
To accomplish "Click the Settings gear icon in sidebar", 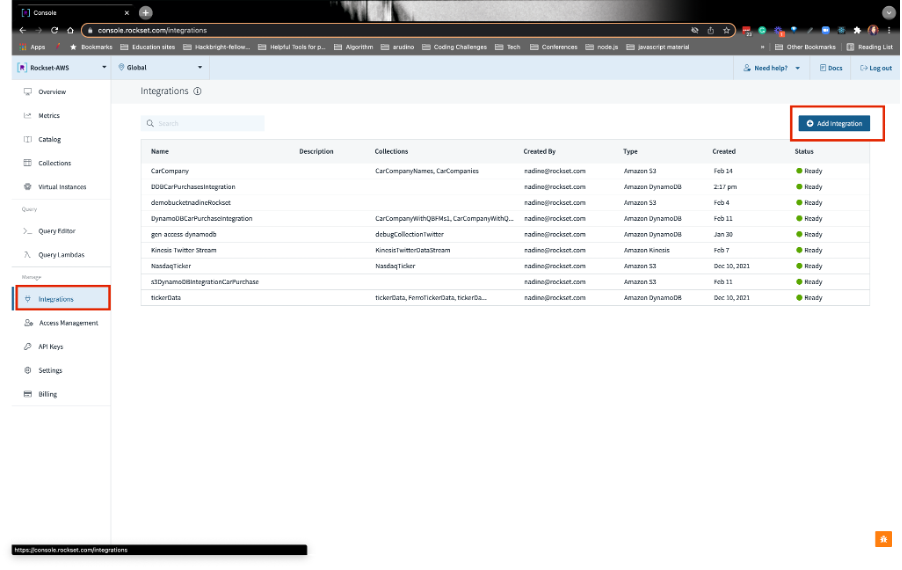I will coord(28,370).
